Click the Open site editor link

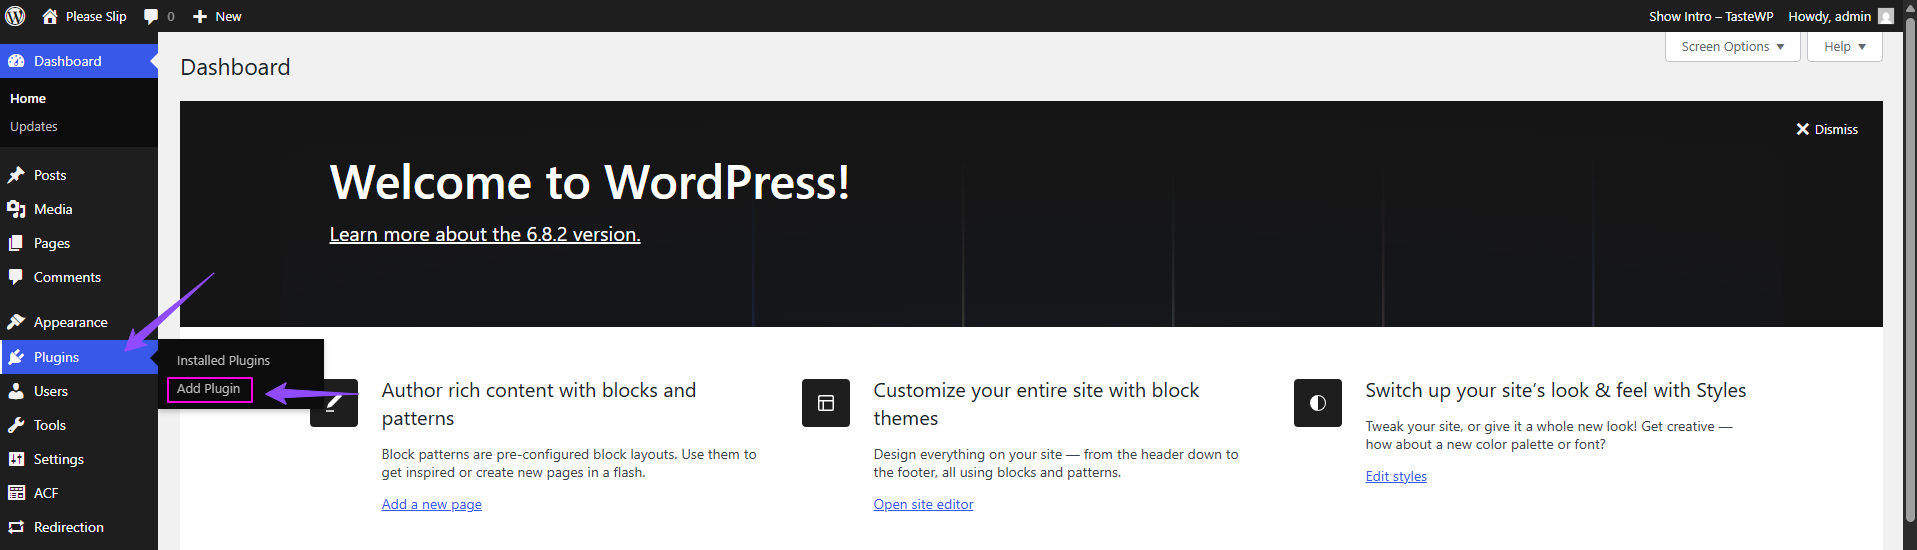pos(923,504)
